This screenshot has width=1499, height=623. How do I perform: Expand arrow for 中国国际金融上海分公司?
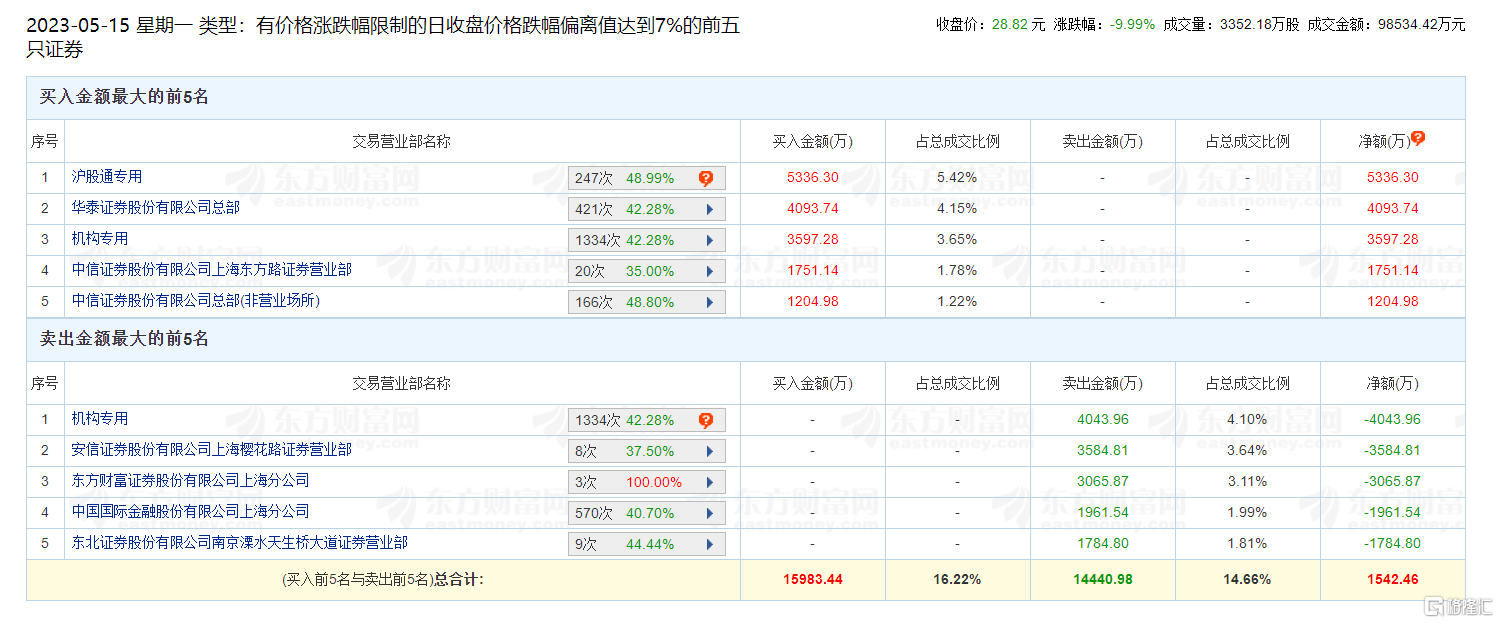pos(710,513)
